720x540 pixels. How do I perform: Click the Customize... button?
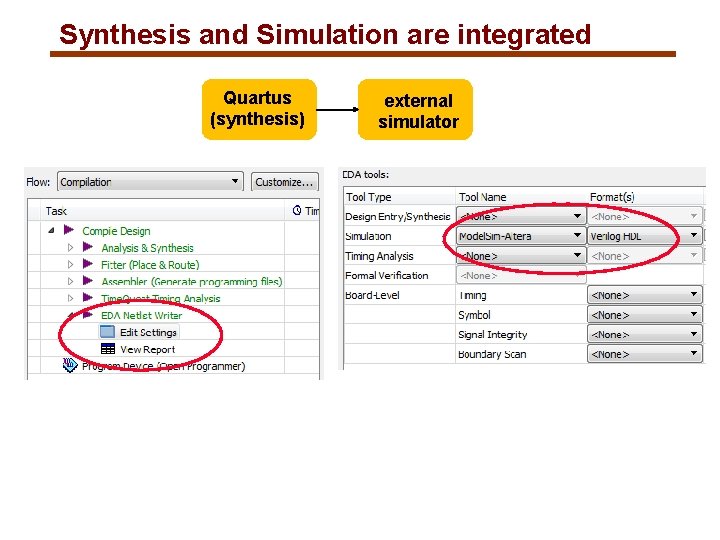click(285, 182)
